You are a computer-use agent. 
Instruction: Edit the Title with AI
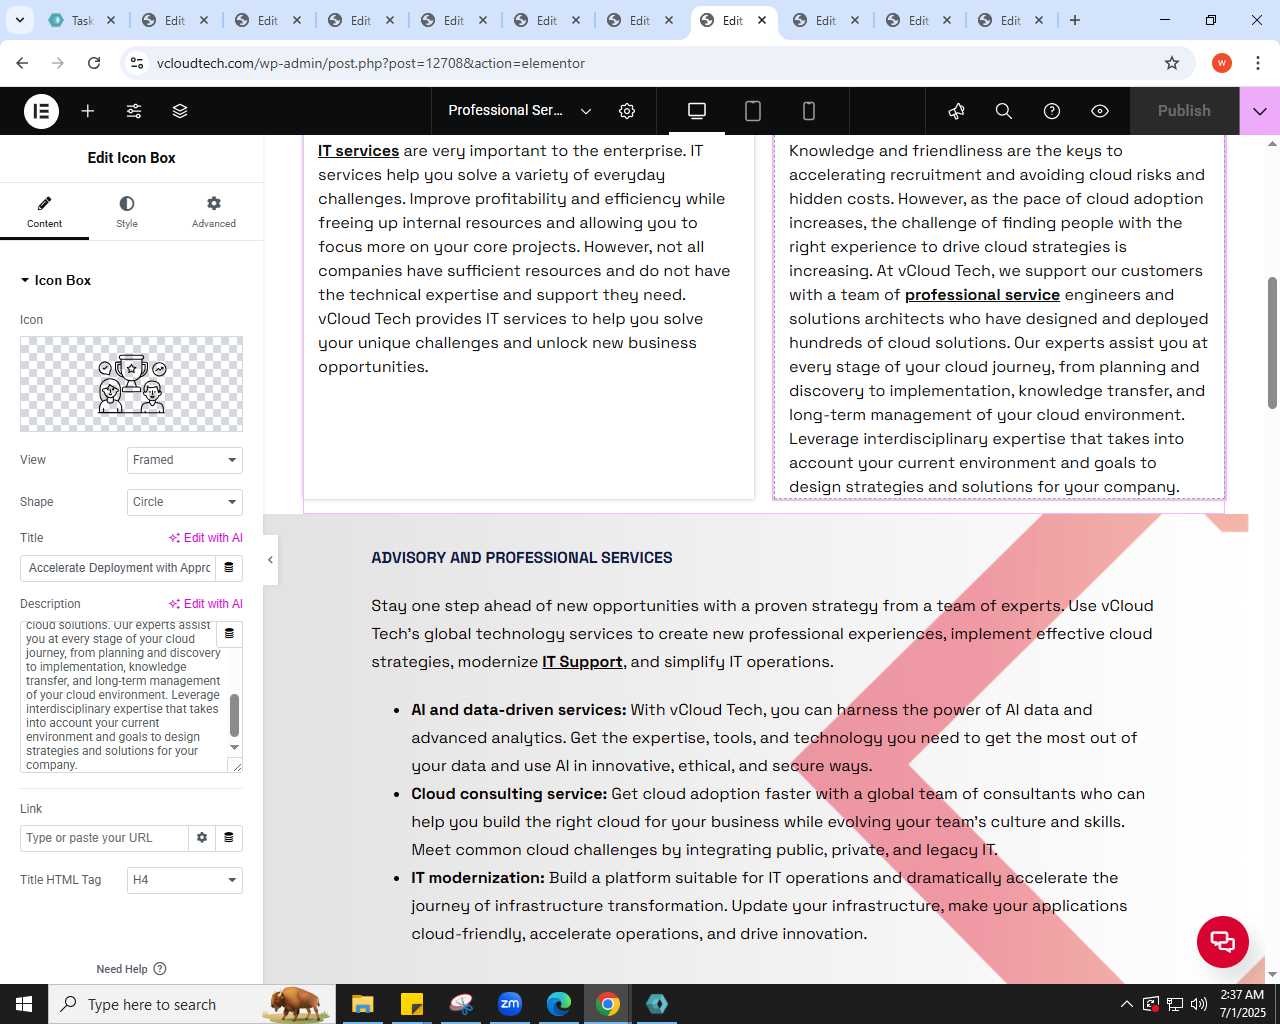point(206,538)
